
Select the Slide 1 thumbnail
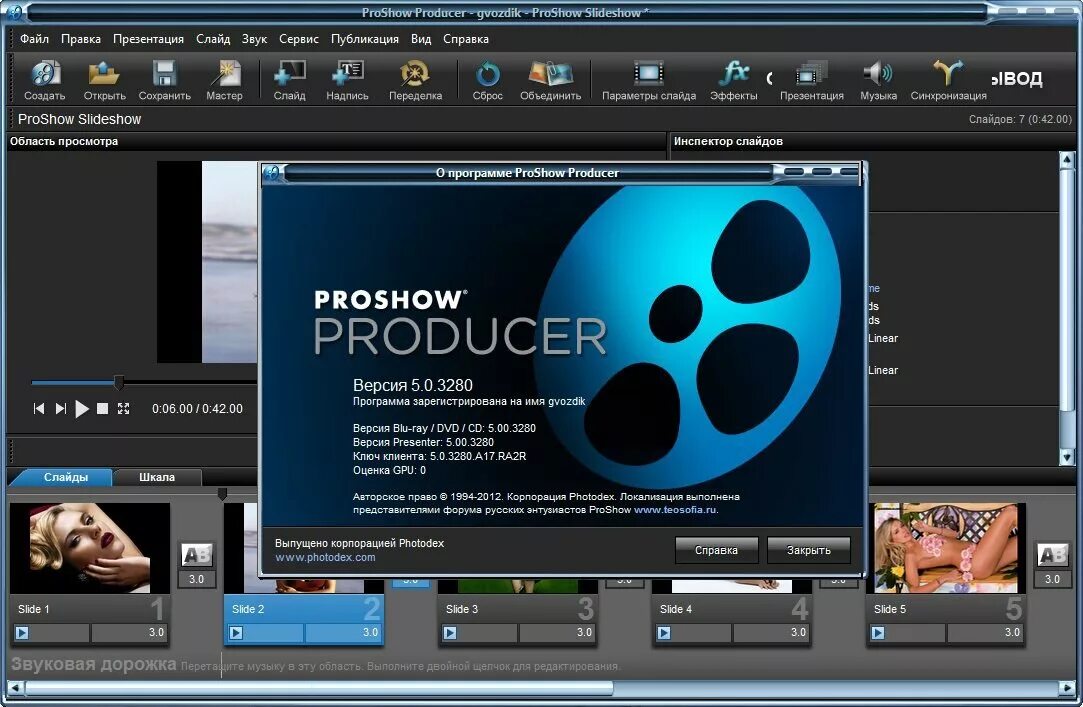(x=90, y=548)
